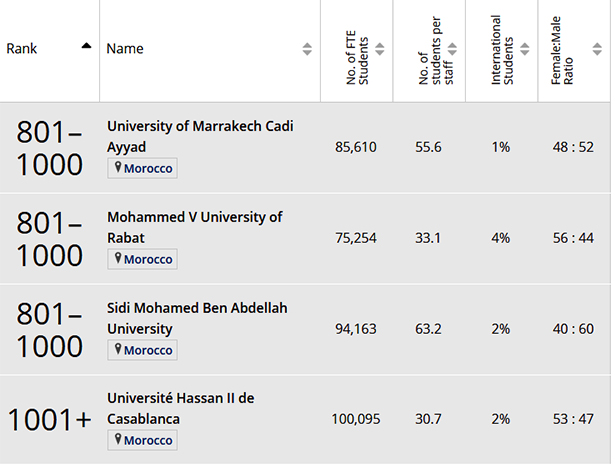The image size is (615, 468).
Task: Sort by students per staff arrows
Action: (x=453, y=49)
